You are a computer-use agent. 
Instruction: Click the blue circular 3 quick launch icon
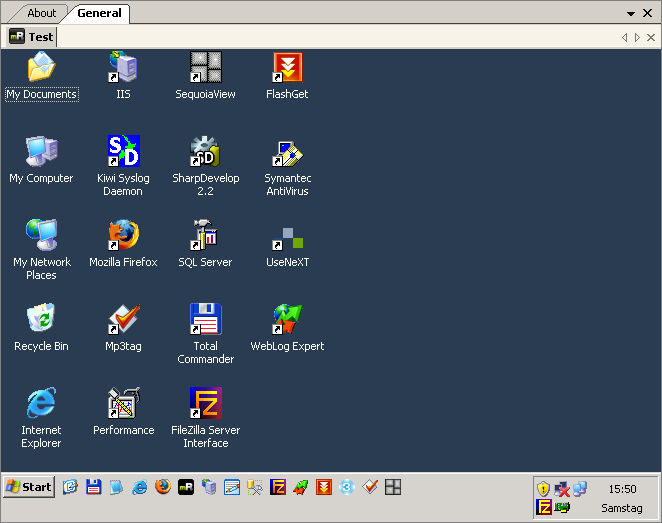coord(347,487)
